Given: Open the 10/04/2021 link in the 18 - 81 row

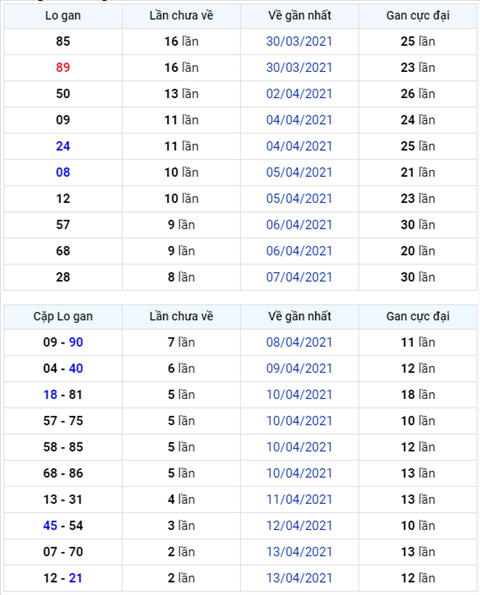Looking at the screenshot, I should point(299,395).
